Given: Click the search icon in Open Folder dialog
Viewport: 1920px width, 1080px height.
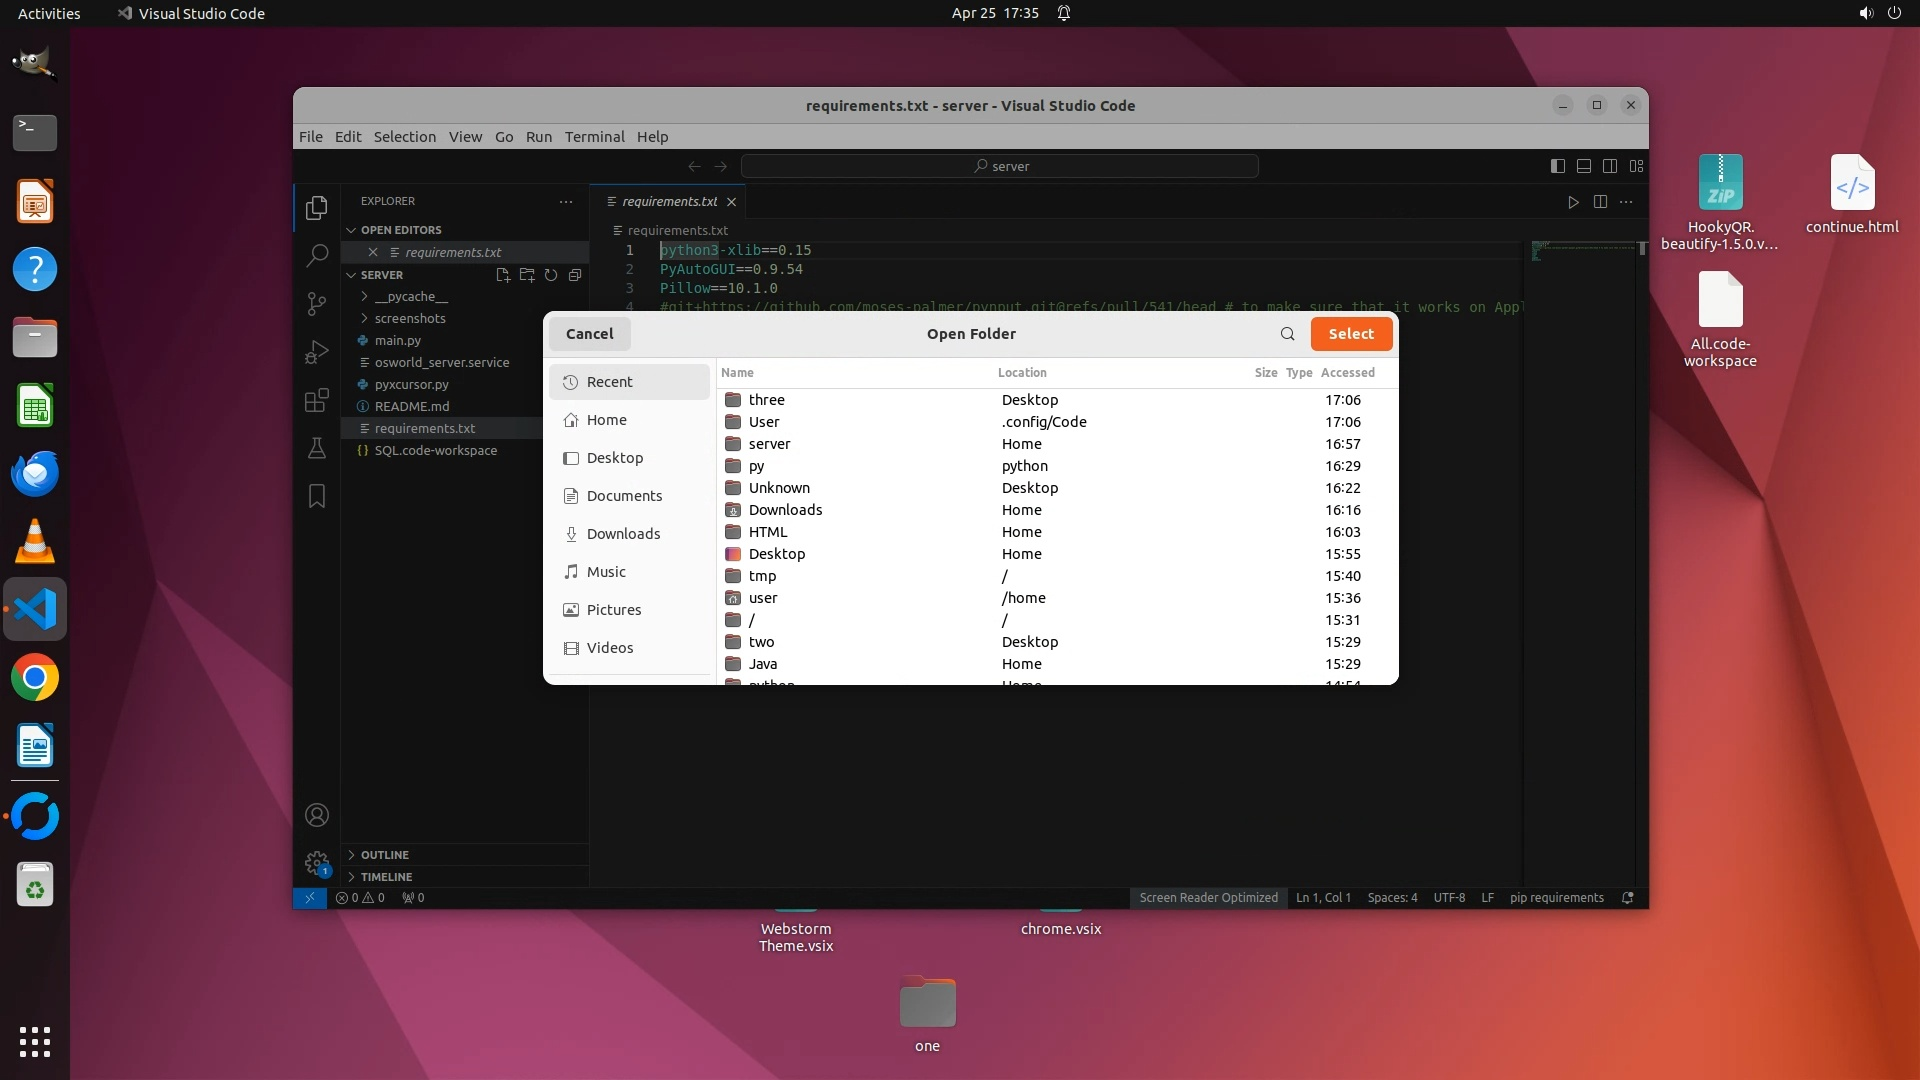Looking at the screenshot, I should click(1287, 334).
